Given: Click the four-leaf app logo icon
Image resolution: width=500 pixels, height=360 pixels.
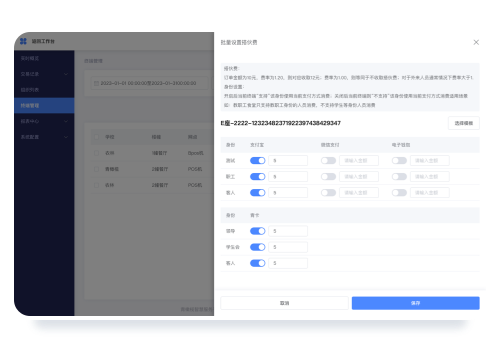Looking at the screenshot, I should click(23, 41).
